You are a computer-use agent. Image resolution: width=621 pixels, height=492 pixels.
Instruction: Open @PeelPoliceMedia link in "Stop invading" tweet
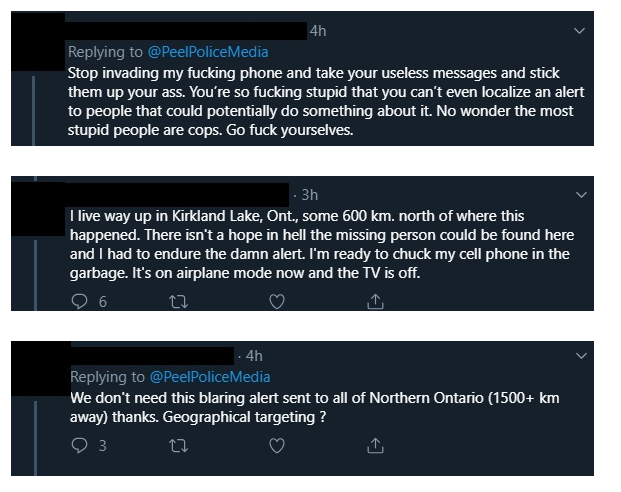(209, 52)
